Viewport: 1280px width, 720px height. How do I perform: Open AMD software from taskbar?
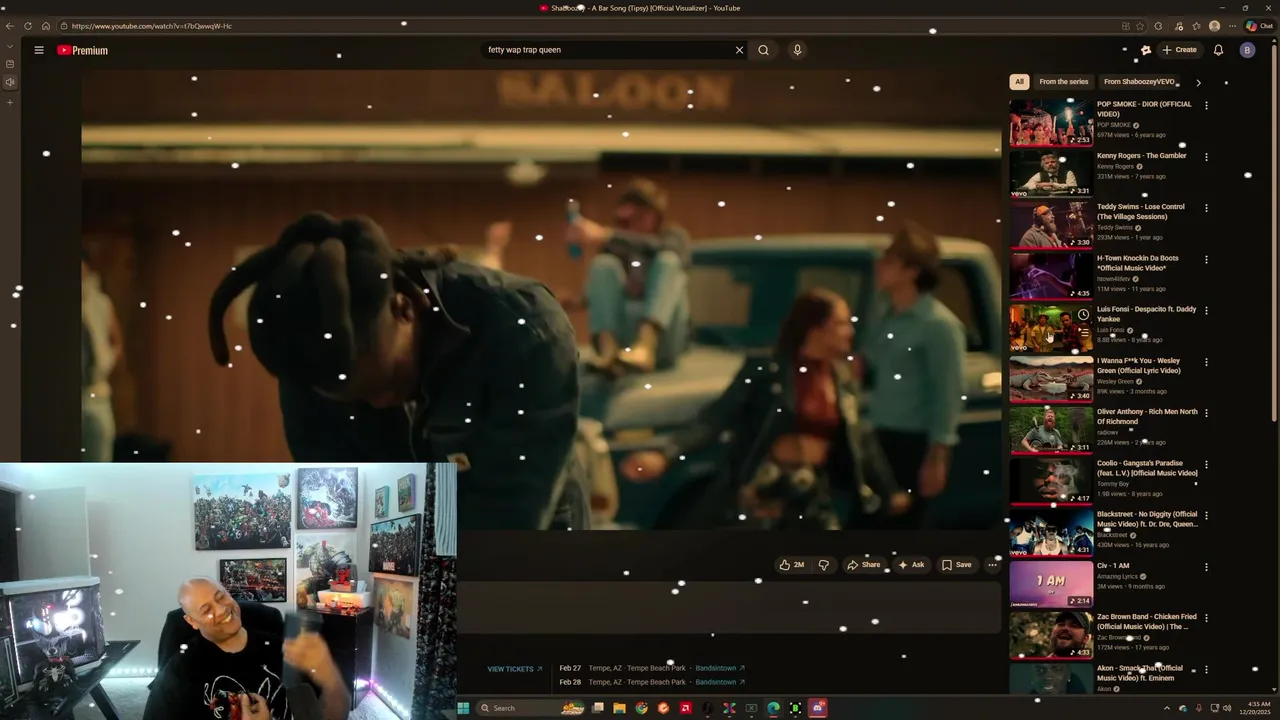click(685, 708)
